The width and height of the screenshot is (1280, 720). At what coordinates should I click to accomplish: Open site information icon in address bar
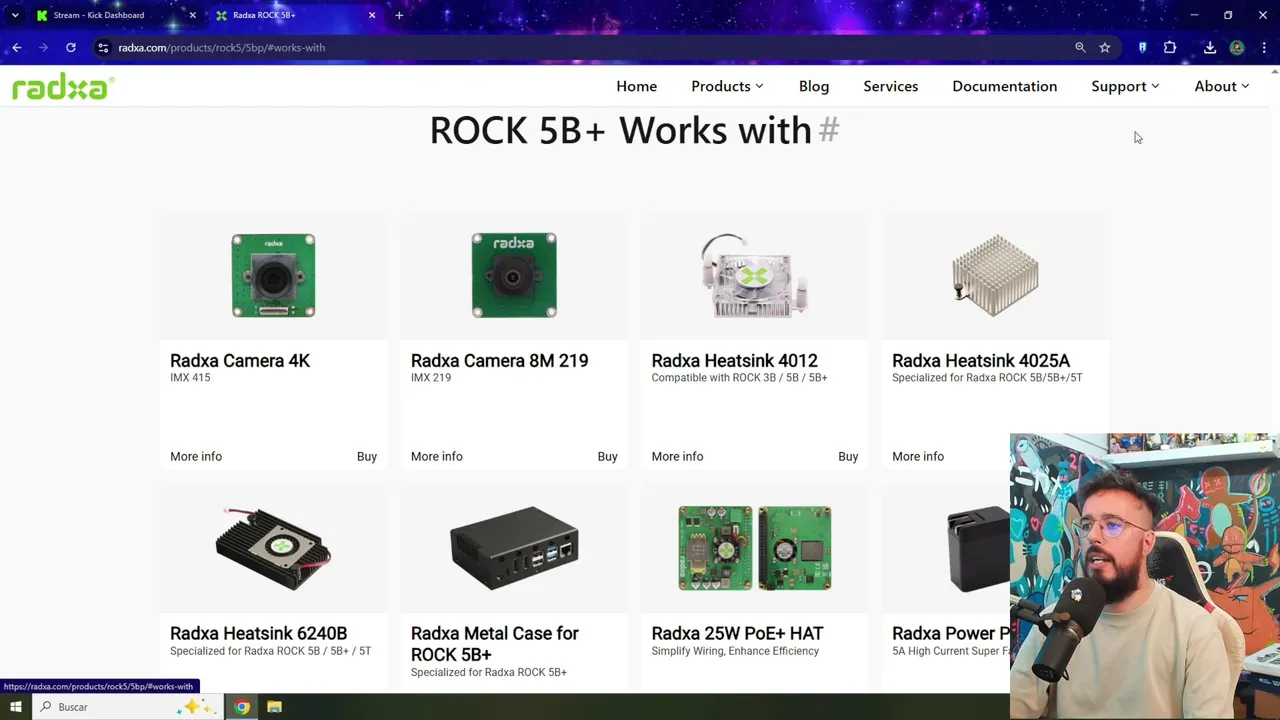(x=103, y=47)
